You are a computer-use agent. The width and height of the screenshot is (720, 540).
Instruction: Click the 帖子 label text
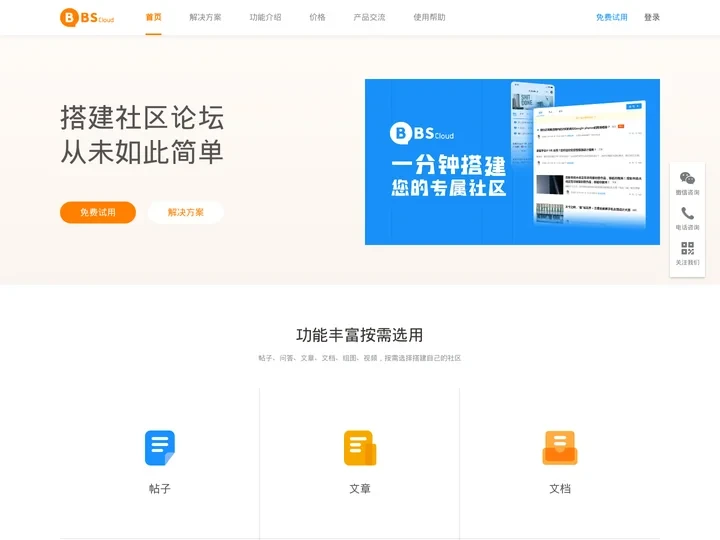click(159, 489)
